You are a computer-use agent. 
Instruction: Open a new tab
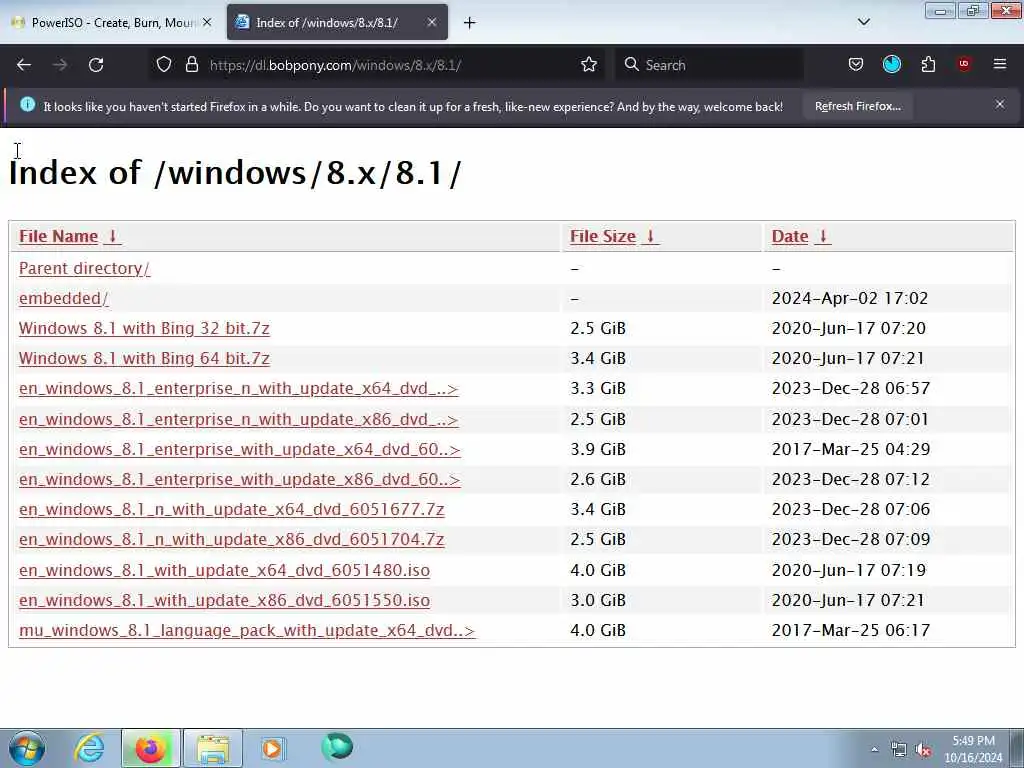pyautogui.click(x=470, y=23)
